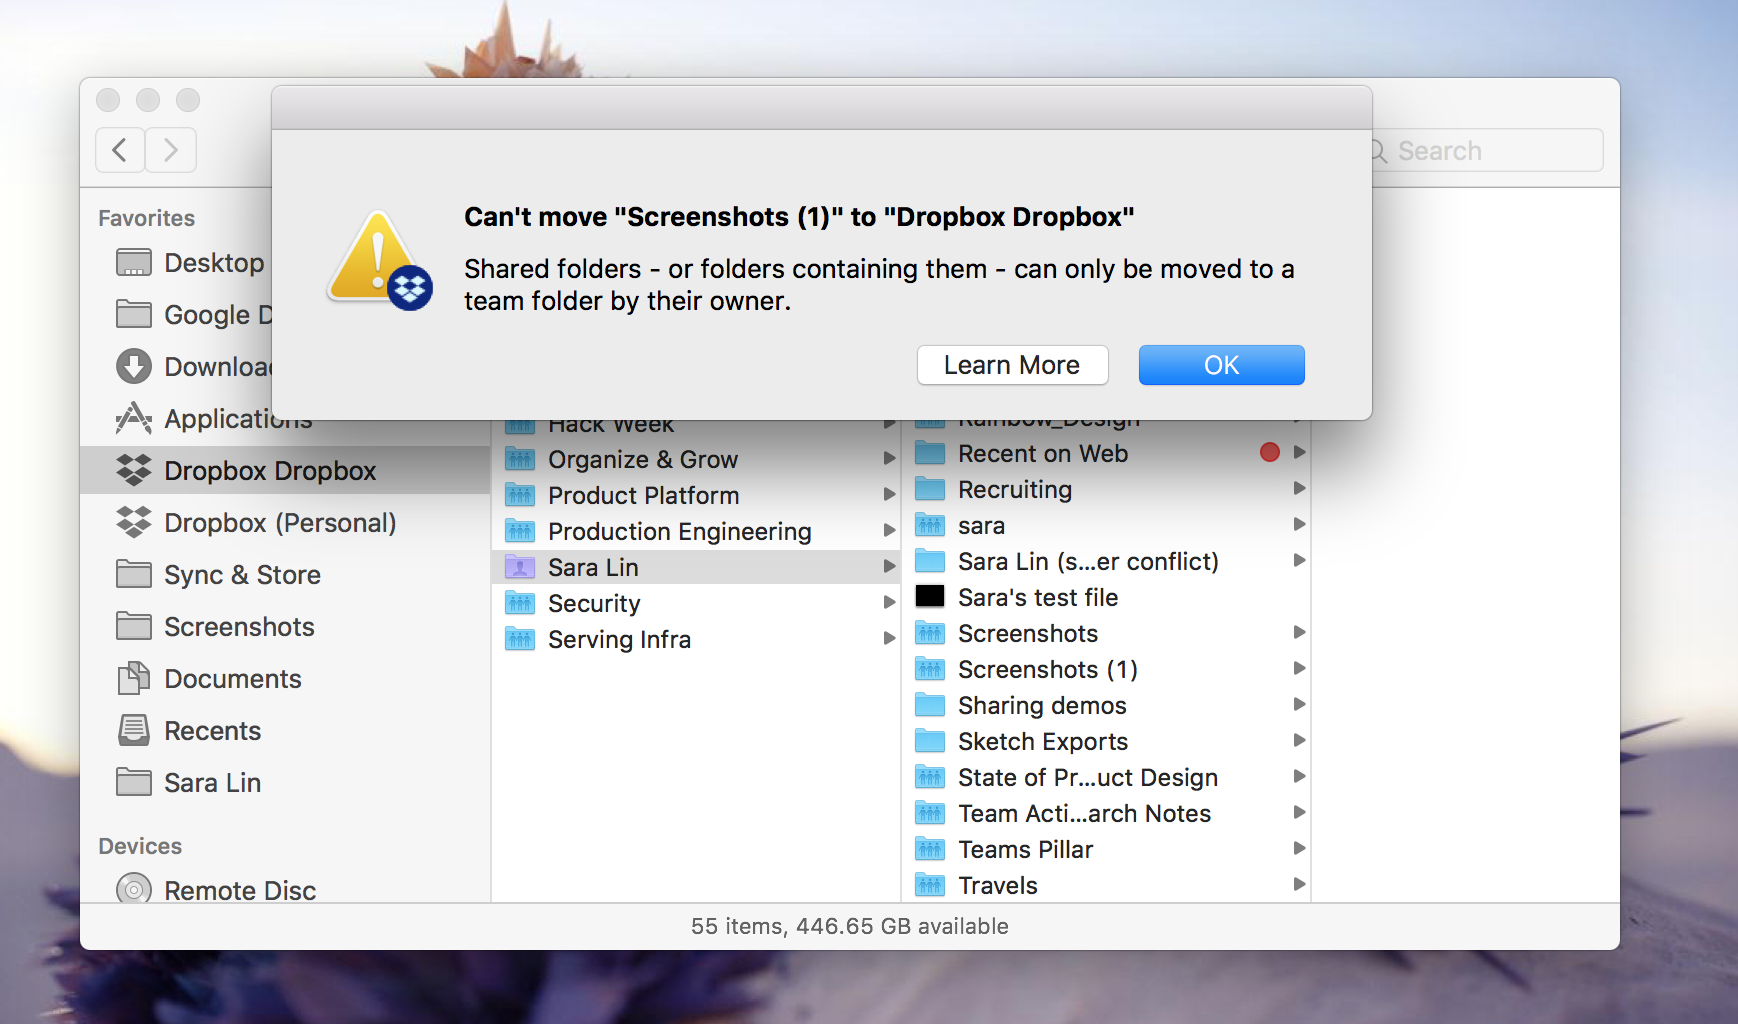Click the Serving Infra team folder icon
1738x1024 pixels.
click(x=520, y=639)
